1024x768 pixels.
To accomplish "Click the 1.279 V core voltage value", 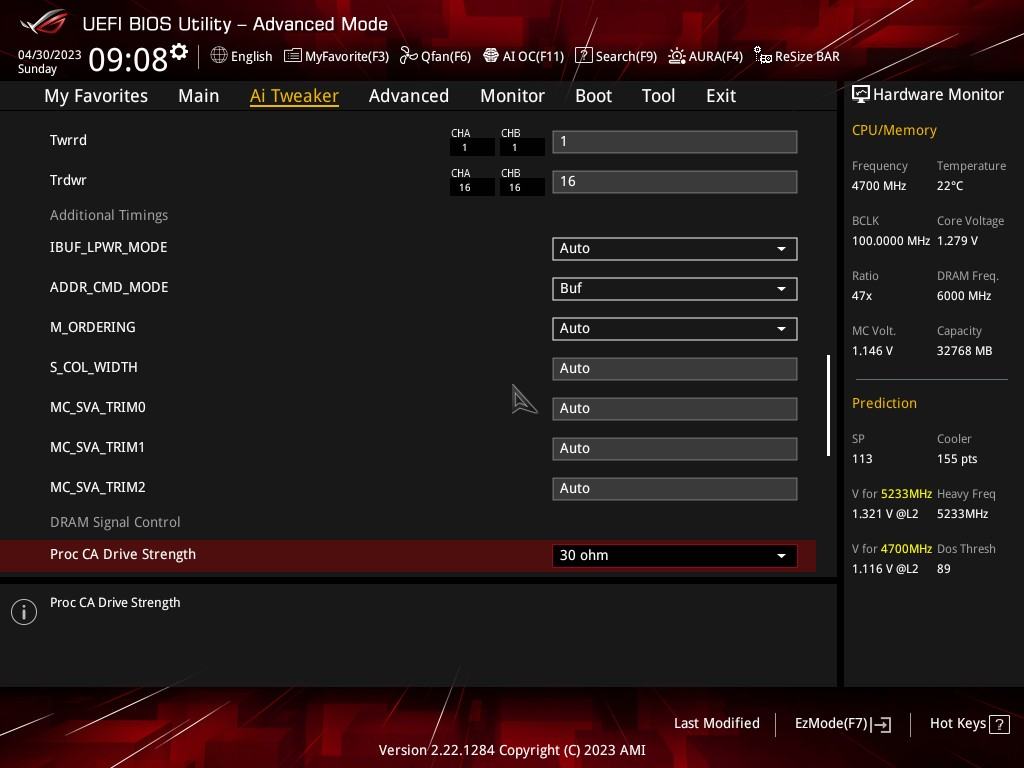I will coord(957,241).
